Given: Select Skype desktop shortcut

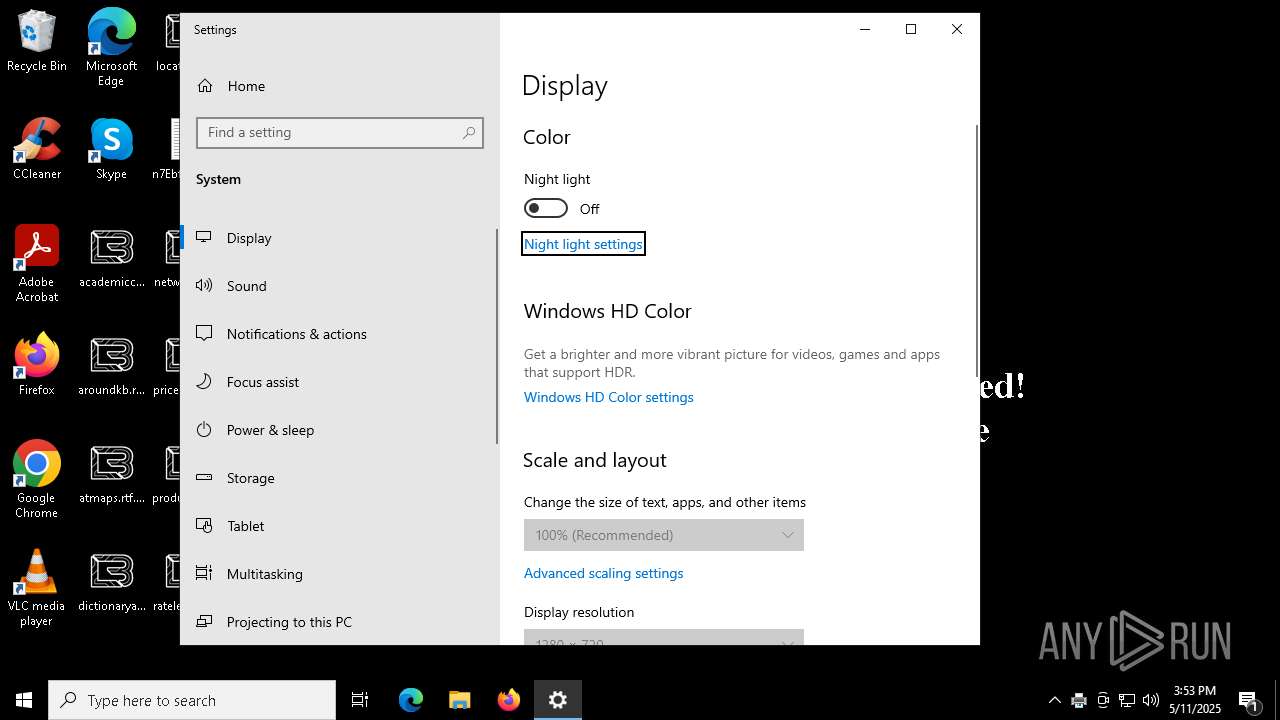Looking at the screenshot, I should click(111, 149).
